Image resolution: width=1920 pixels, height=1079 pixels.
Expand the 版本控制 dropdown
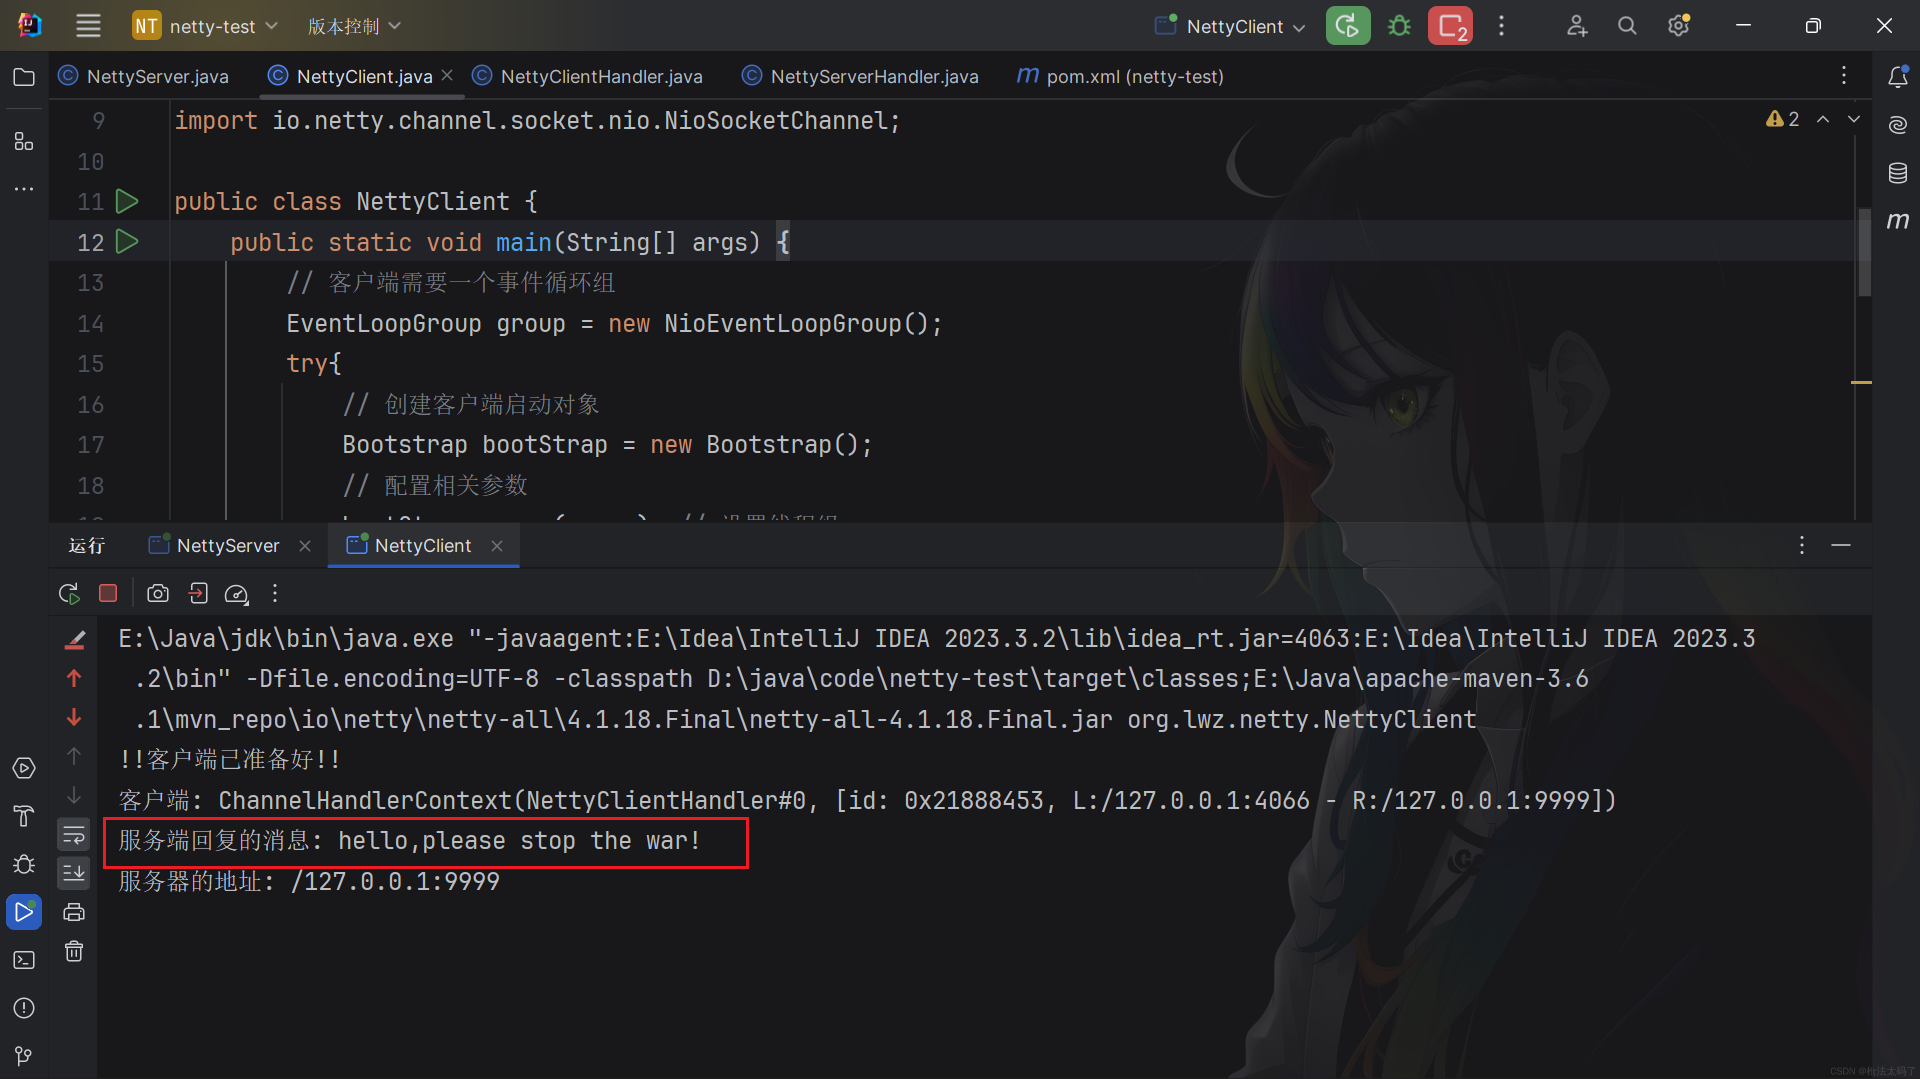352,26
